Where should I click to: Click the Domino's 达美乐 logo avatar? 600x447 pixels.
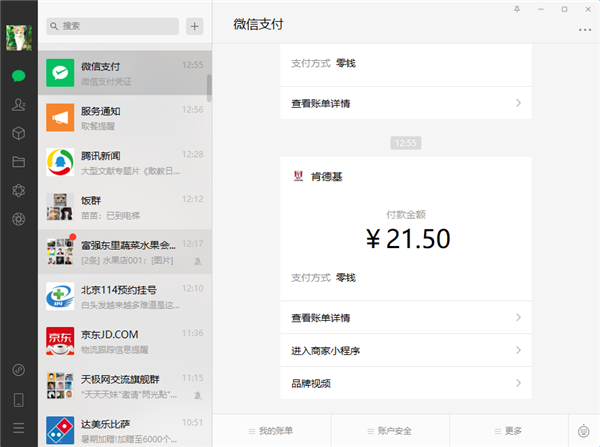click(x=60, y=430)
